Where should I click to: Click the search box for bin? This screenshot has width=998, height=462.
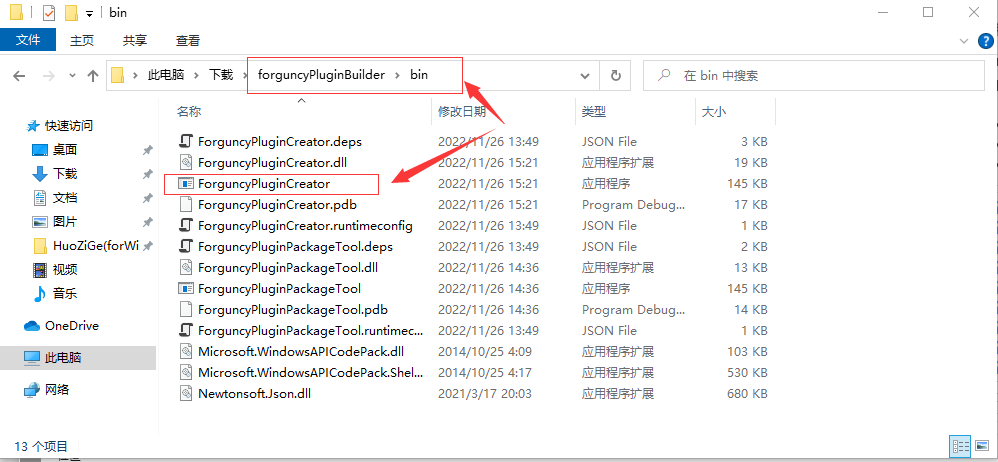(812, 76)
